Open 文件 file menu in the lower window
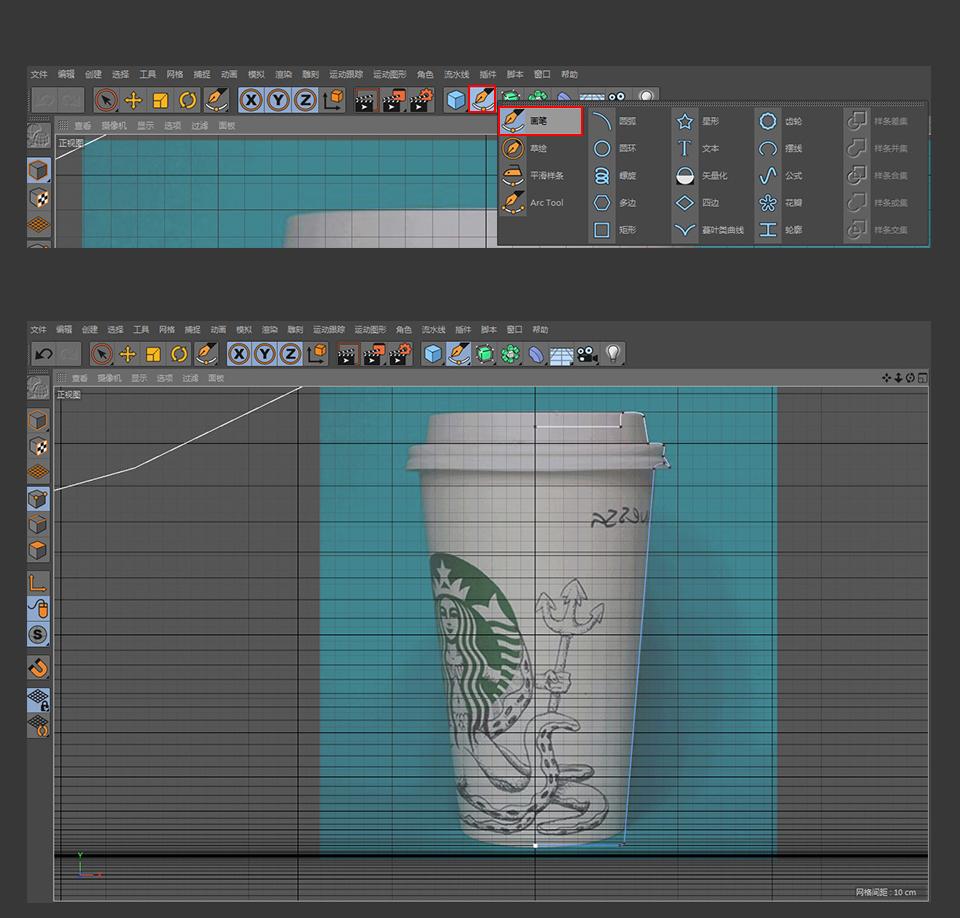The width and height of the screenshot is (960, 918). pyautogui.click(x=39, y=329)
